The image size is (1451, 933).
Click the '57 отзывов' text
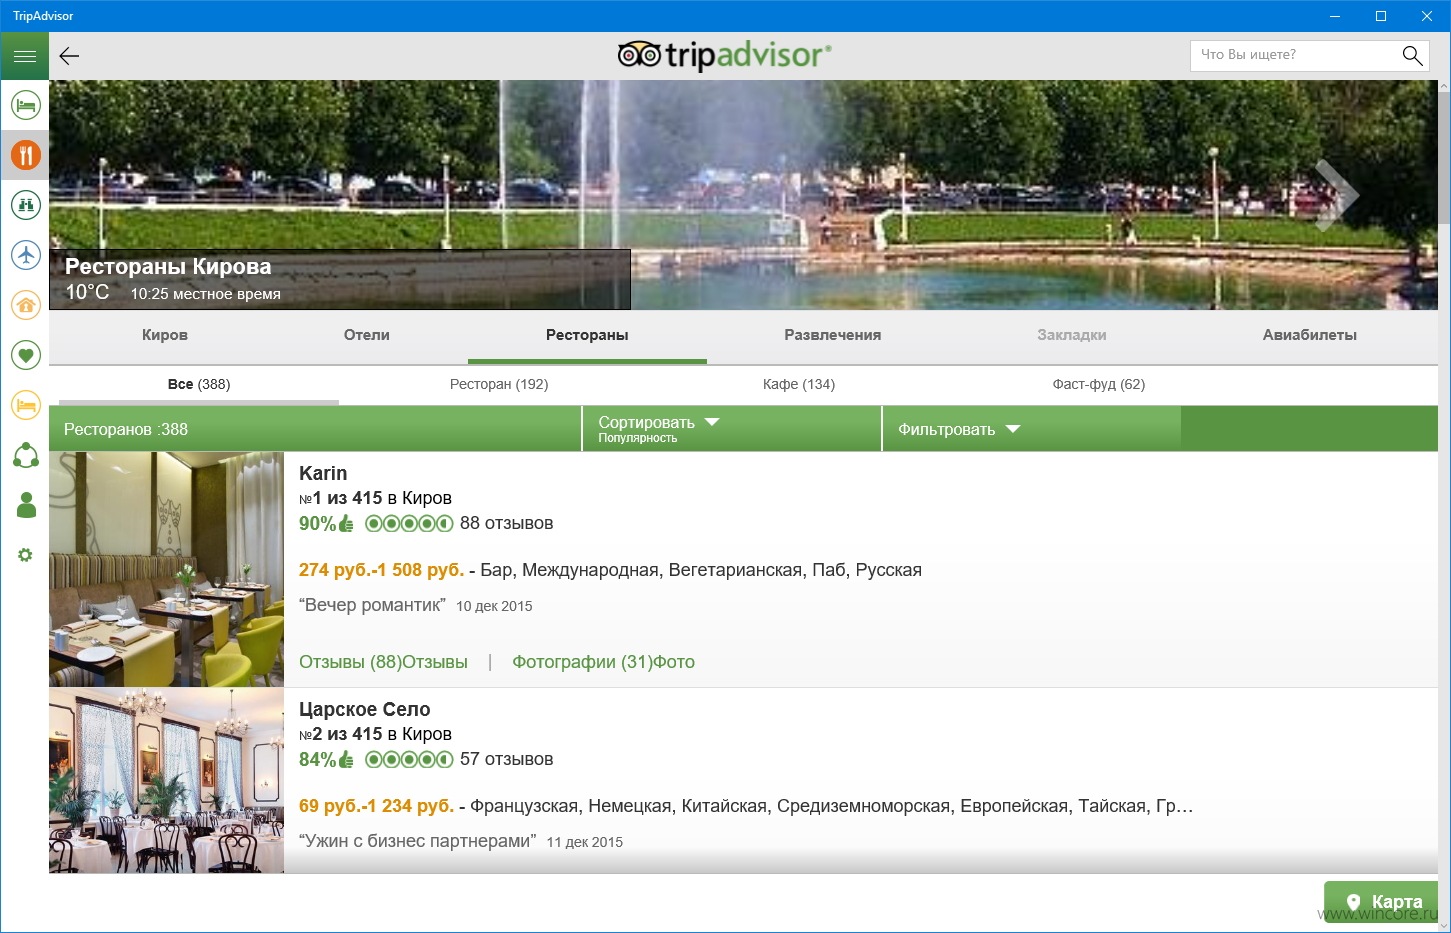click(x=506, y=759)
